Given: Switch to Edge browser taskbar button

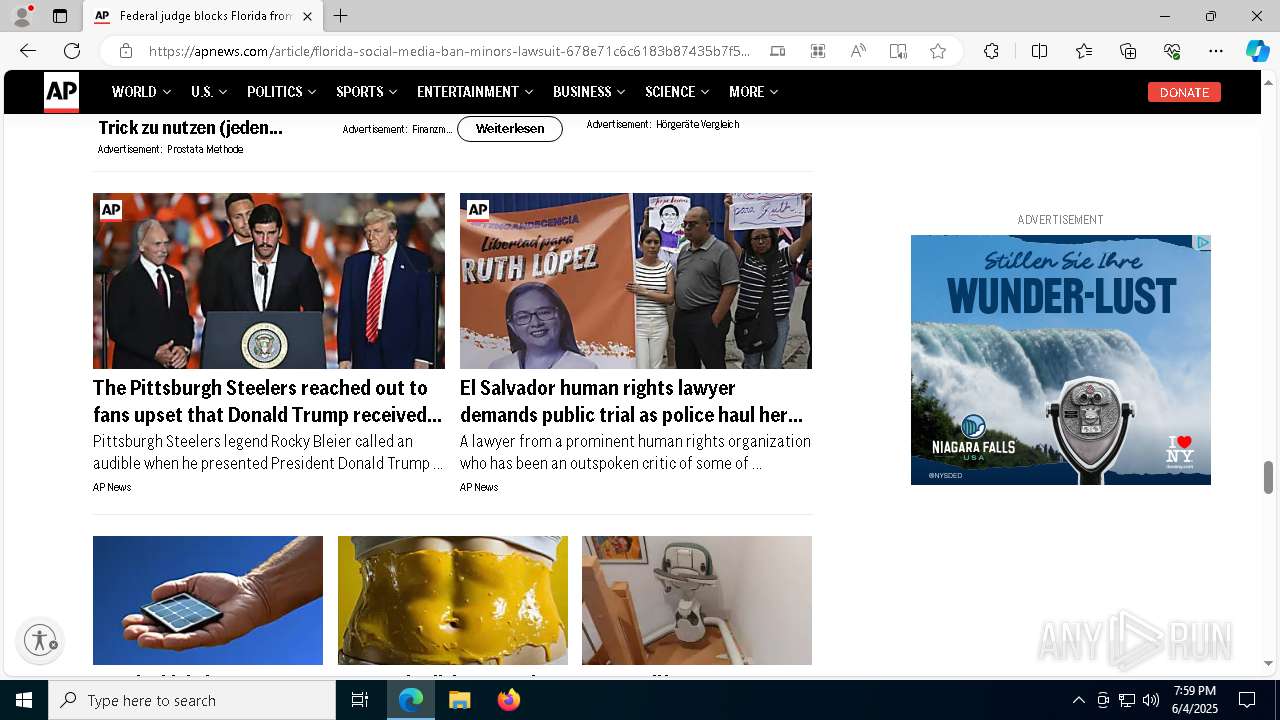Looking at the screenshot, I should pyautogui.click(x=411, y=700).
